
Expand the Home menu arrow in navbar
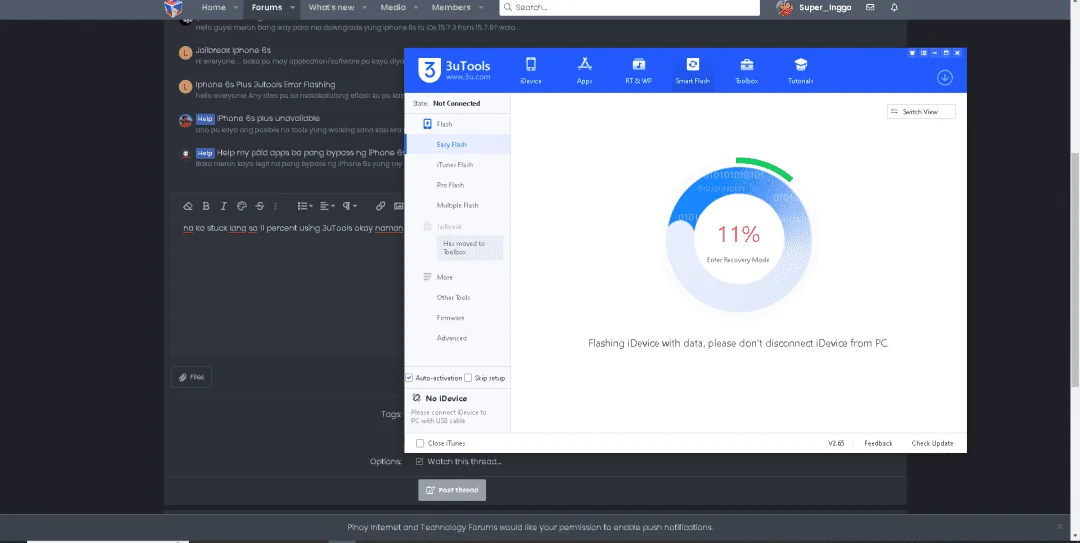[236, 8]
